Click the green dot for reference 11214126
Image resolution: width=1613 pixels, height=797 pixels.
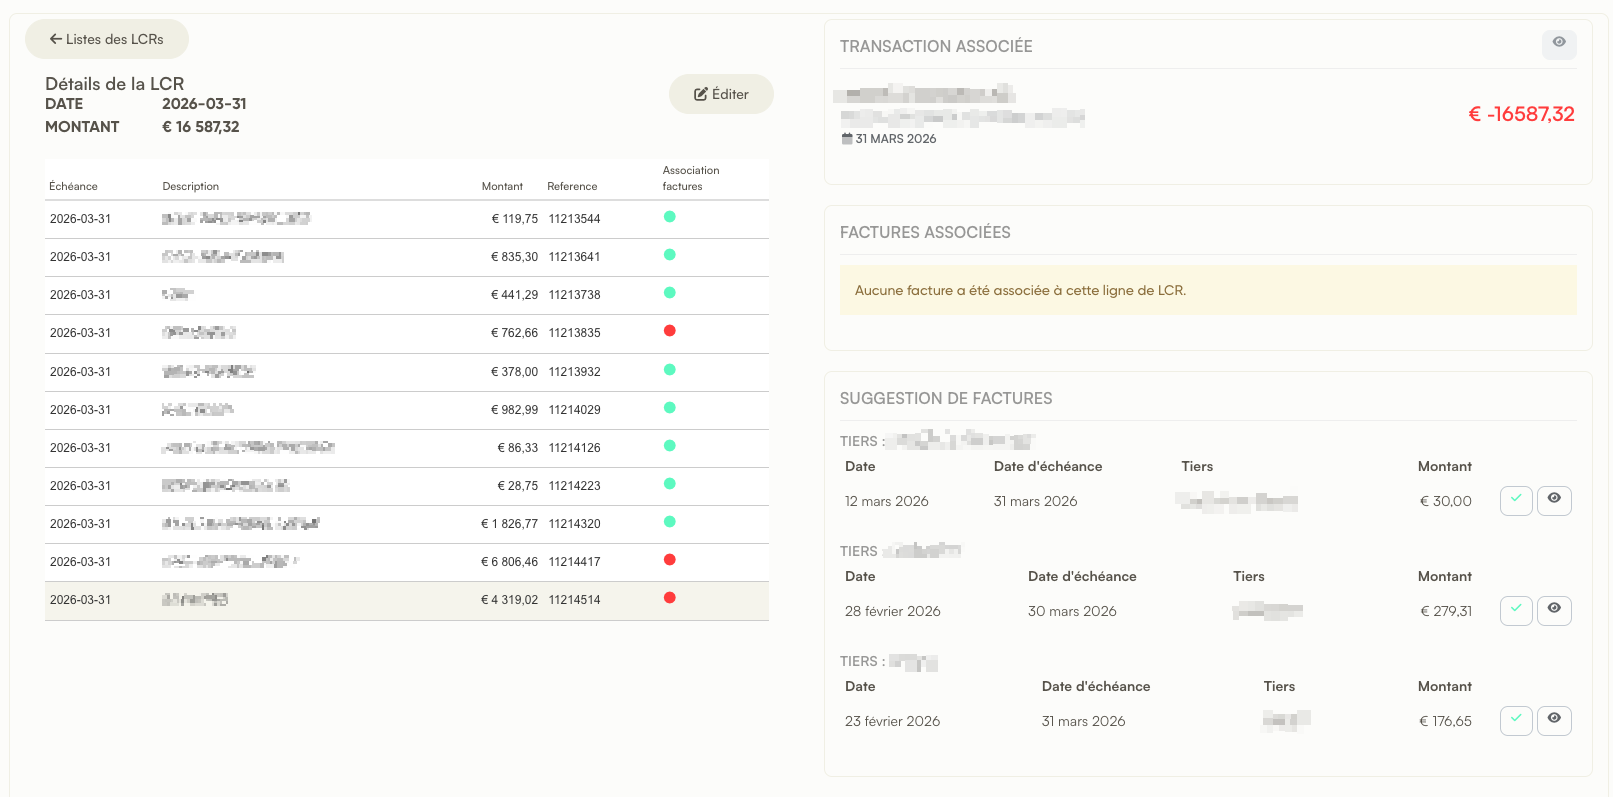(670, 446)
